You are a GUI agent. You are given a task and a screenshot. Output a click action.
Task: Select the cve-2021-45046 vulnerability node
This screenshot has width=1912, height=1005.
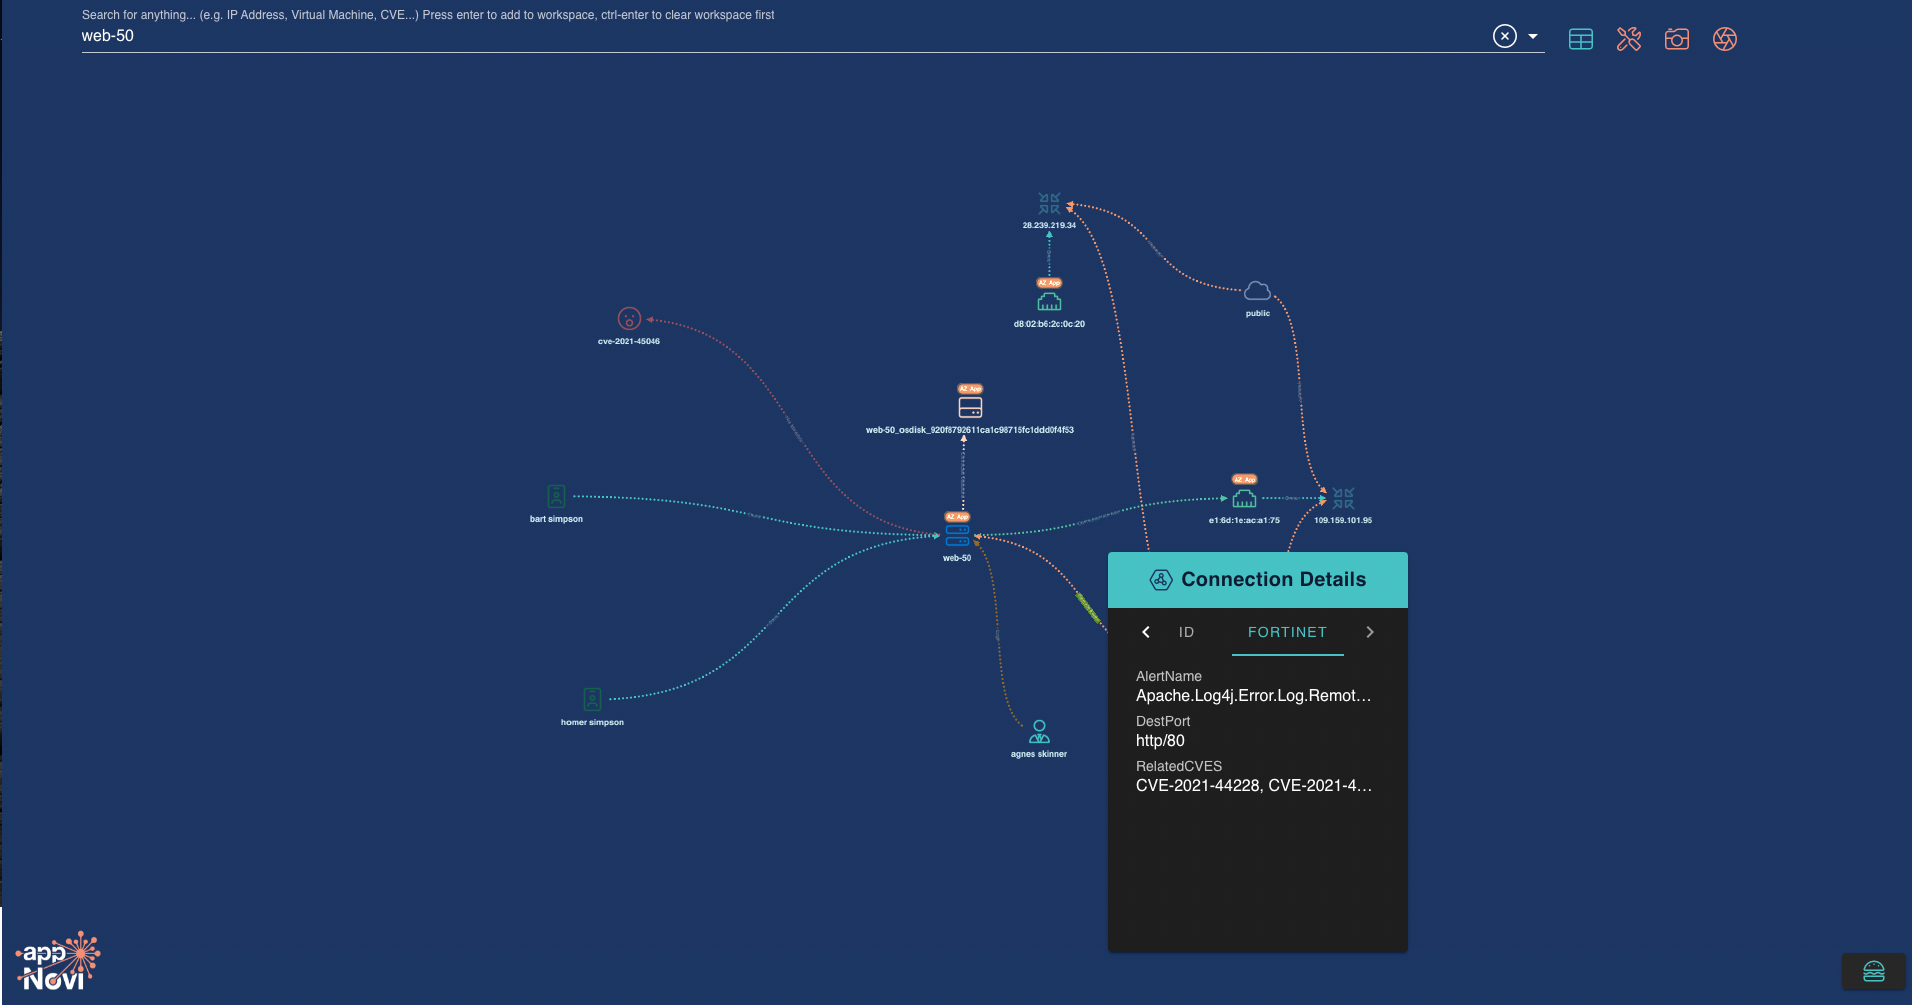629,319
